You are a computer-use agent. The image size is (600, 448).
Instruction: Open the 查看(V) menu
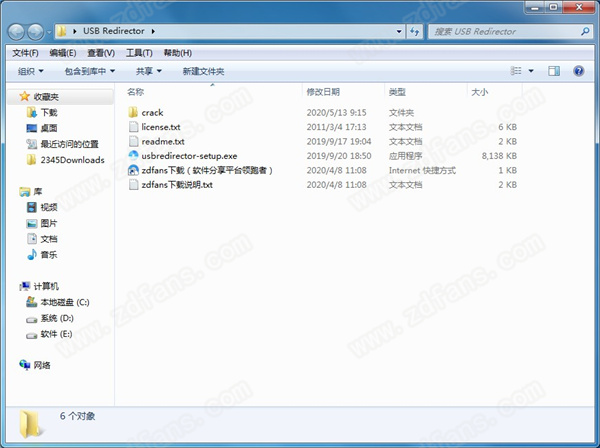101,53
